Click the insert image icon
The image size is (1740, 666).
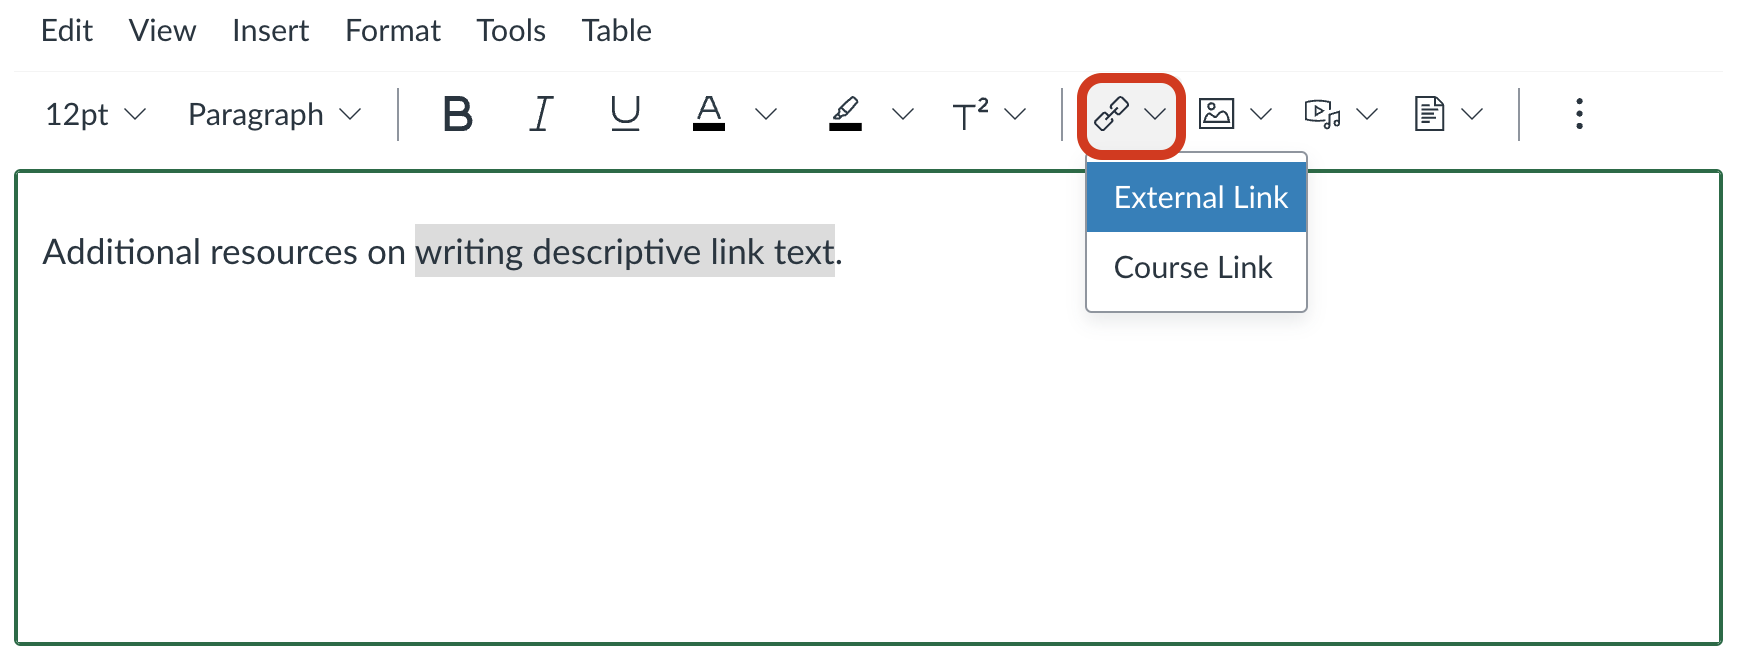point(1216,114)
